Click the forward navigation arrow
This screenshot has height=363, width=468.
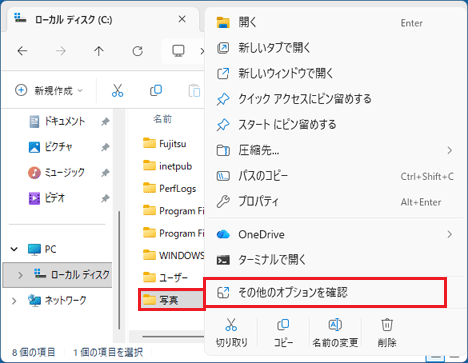coord(61,51)
